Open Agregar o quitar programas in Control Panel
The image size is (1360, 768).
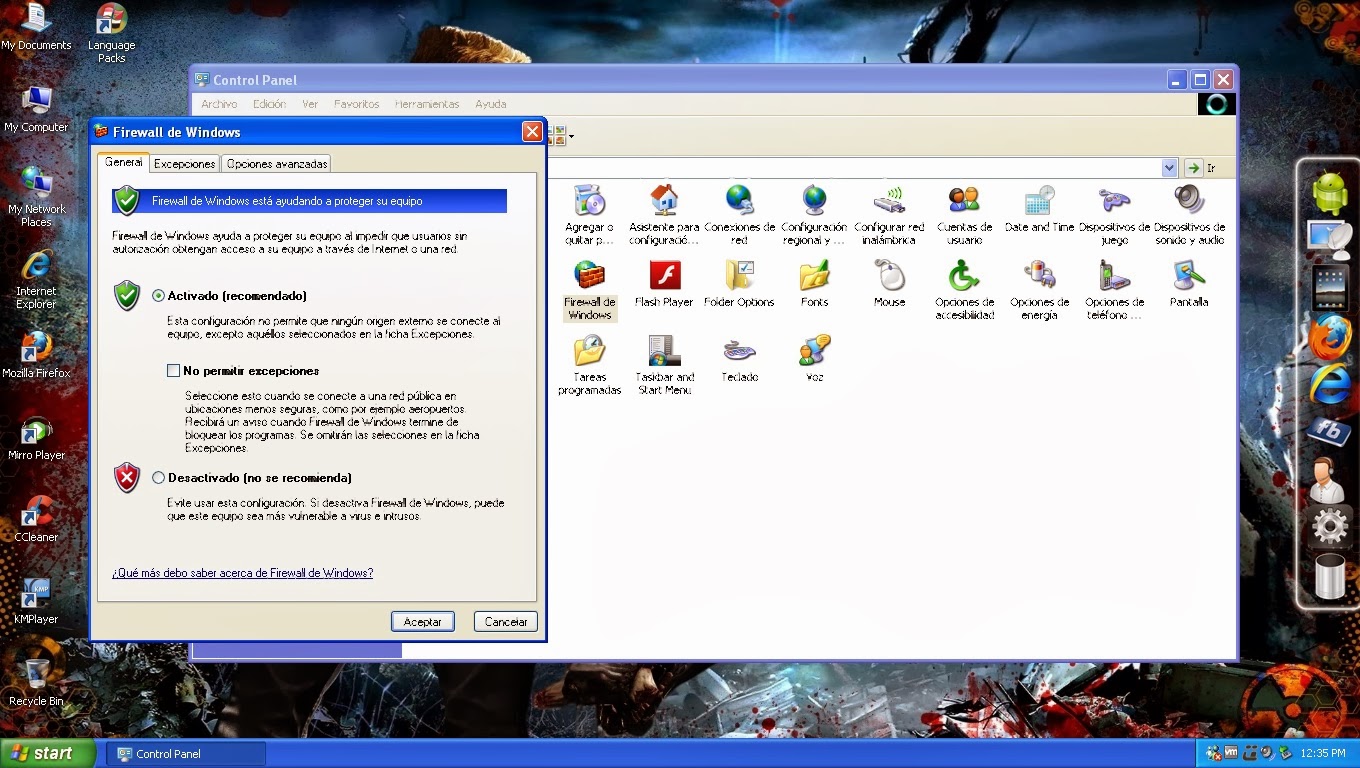589,214
